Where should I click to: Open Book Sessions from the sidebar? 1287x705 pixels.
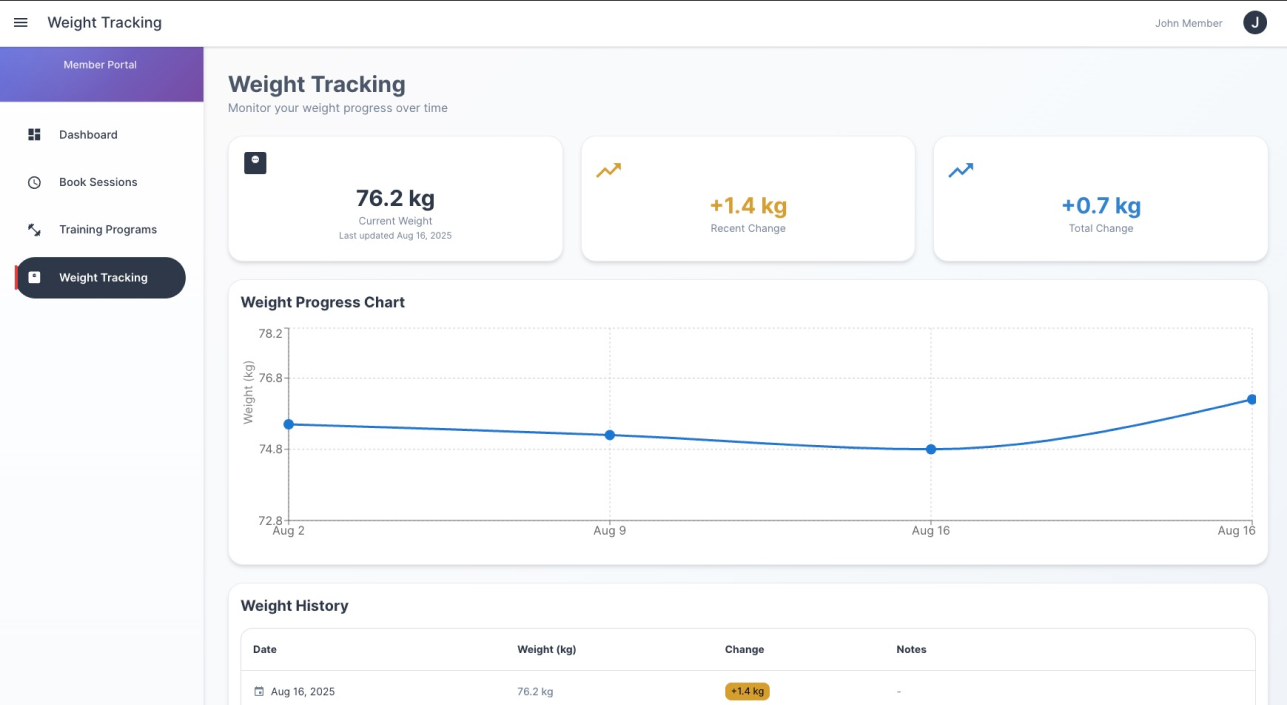pos(100,182)
